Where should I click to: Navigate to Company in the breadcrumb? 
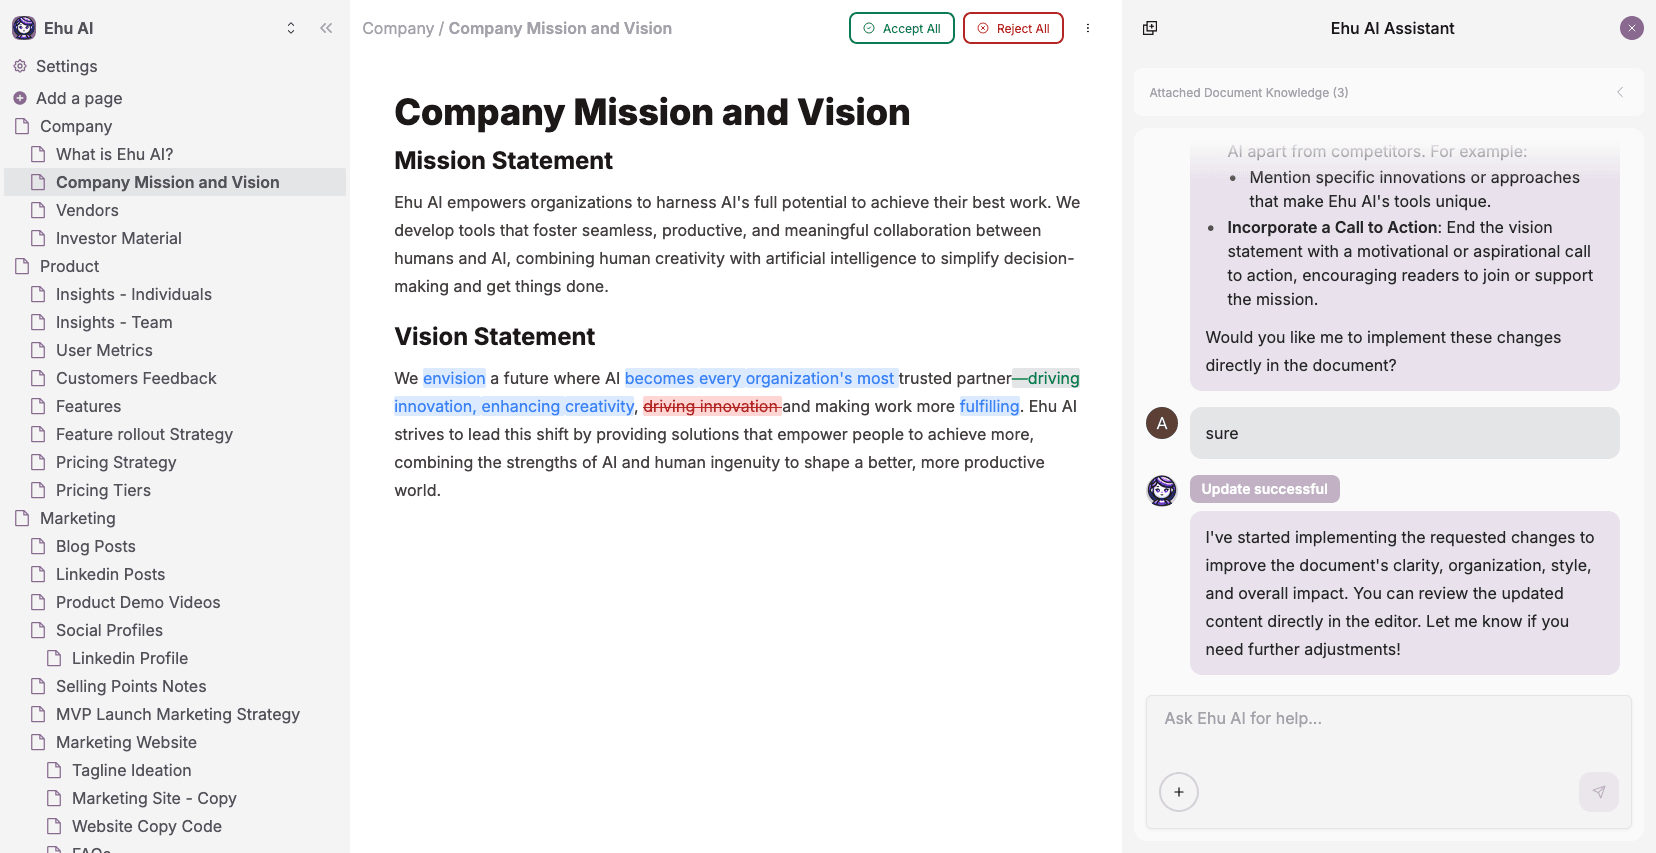click(397, 28)
